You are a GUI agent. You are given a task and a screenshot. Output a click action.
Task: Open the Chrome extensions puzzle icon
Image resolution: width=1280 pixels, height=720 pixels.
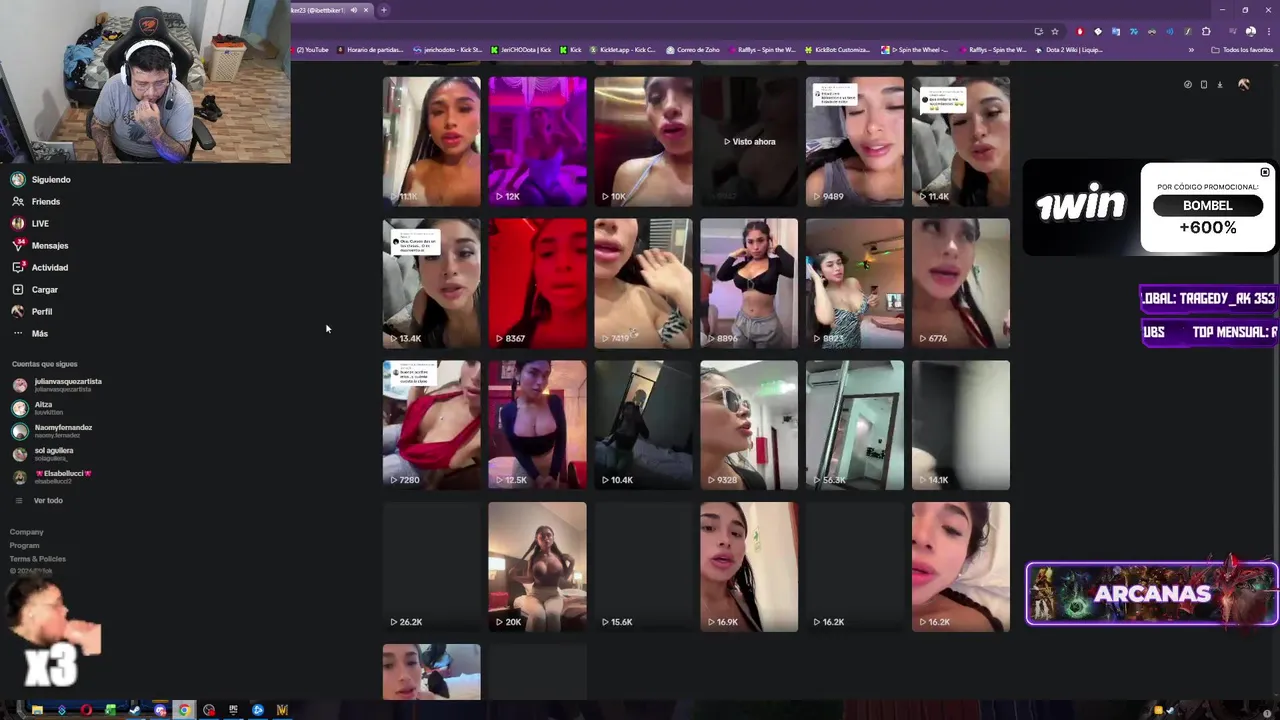tap(1206, 32)
